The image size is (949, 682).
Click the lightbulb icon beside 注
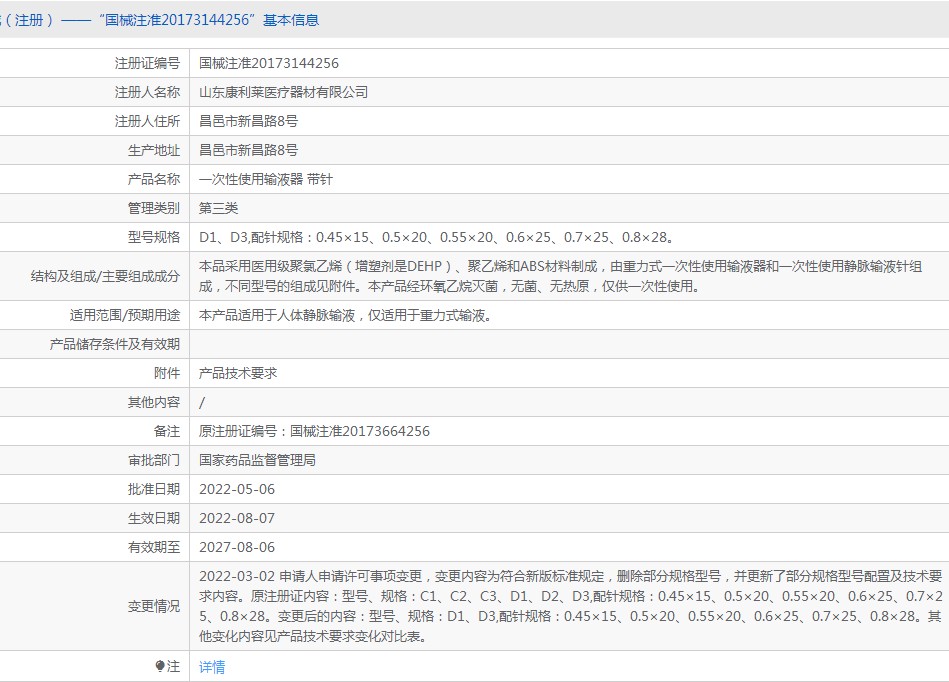(x=160, y=666)
